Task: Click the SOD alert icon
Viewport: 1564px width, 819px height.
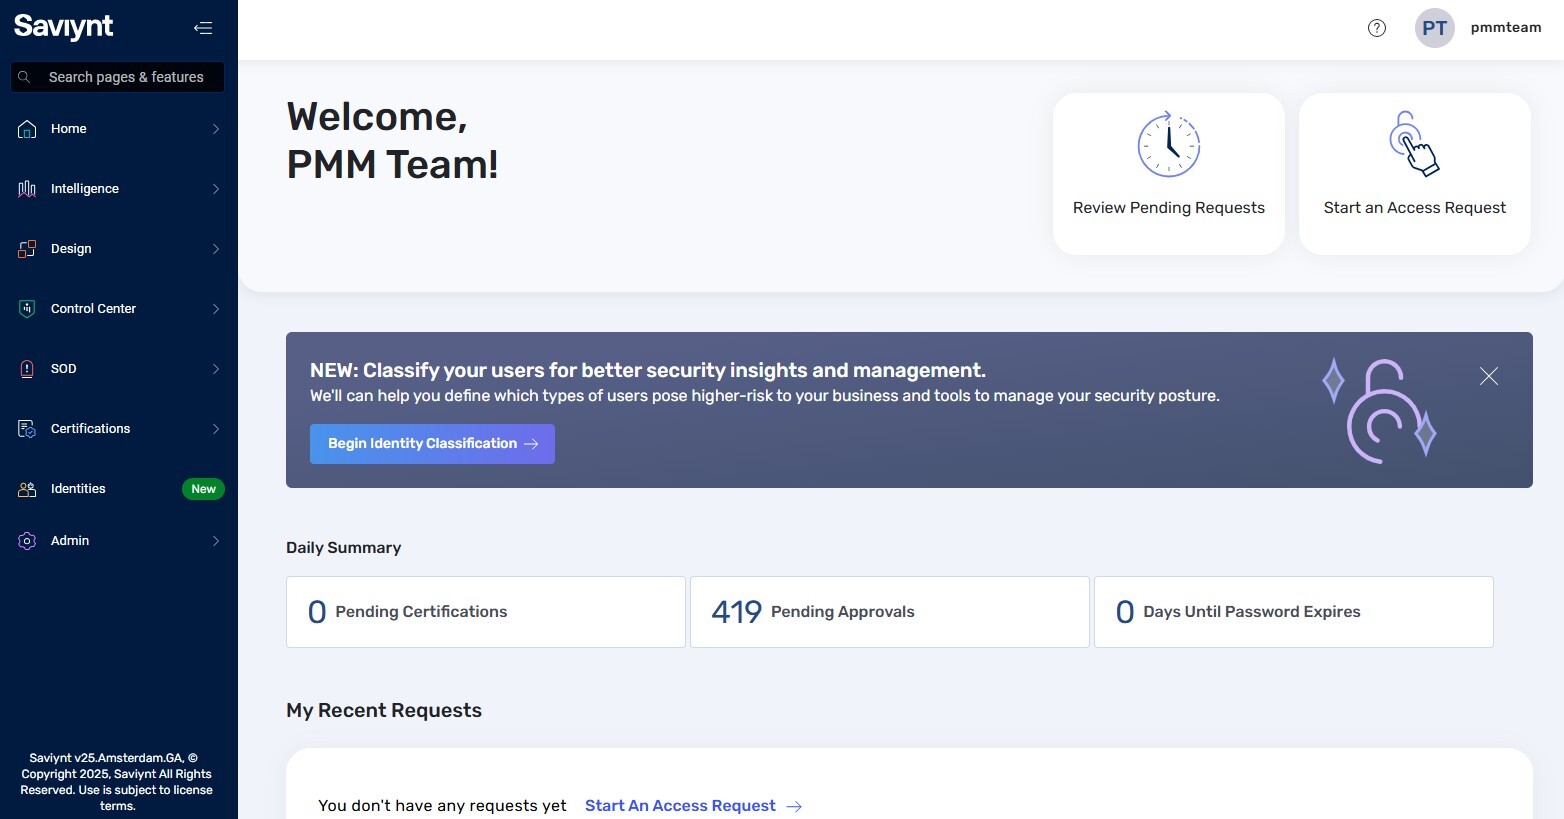Action: 27,369
